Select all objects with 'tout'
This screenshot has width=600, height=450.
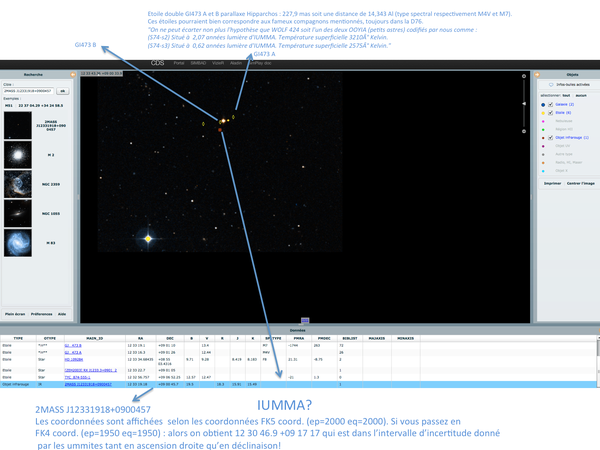pos(566,95)
